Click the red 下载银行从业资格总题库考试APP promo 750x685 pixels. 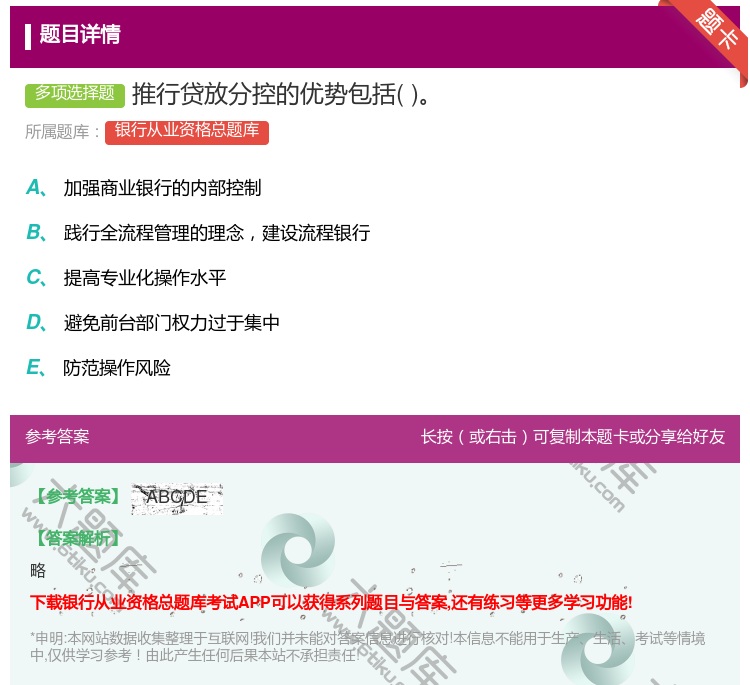[331, 602]
